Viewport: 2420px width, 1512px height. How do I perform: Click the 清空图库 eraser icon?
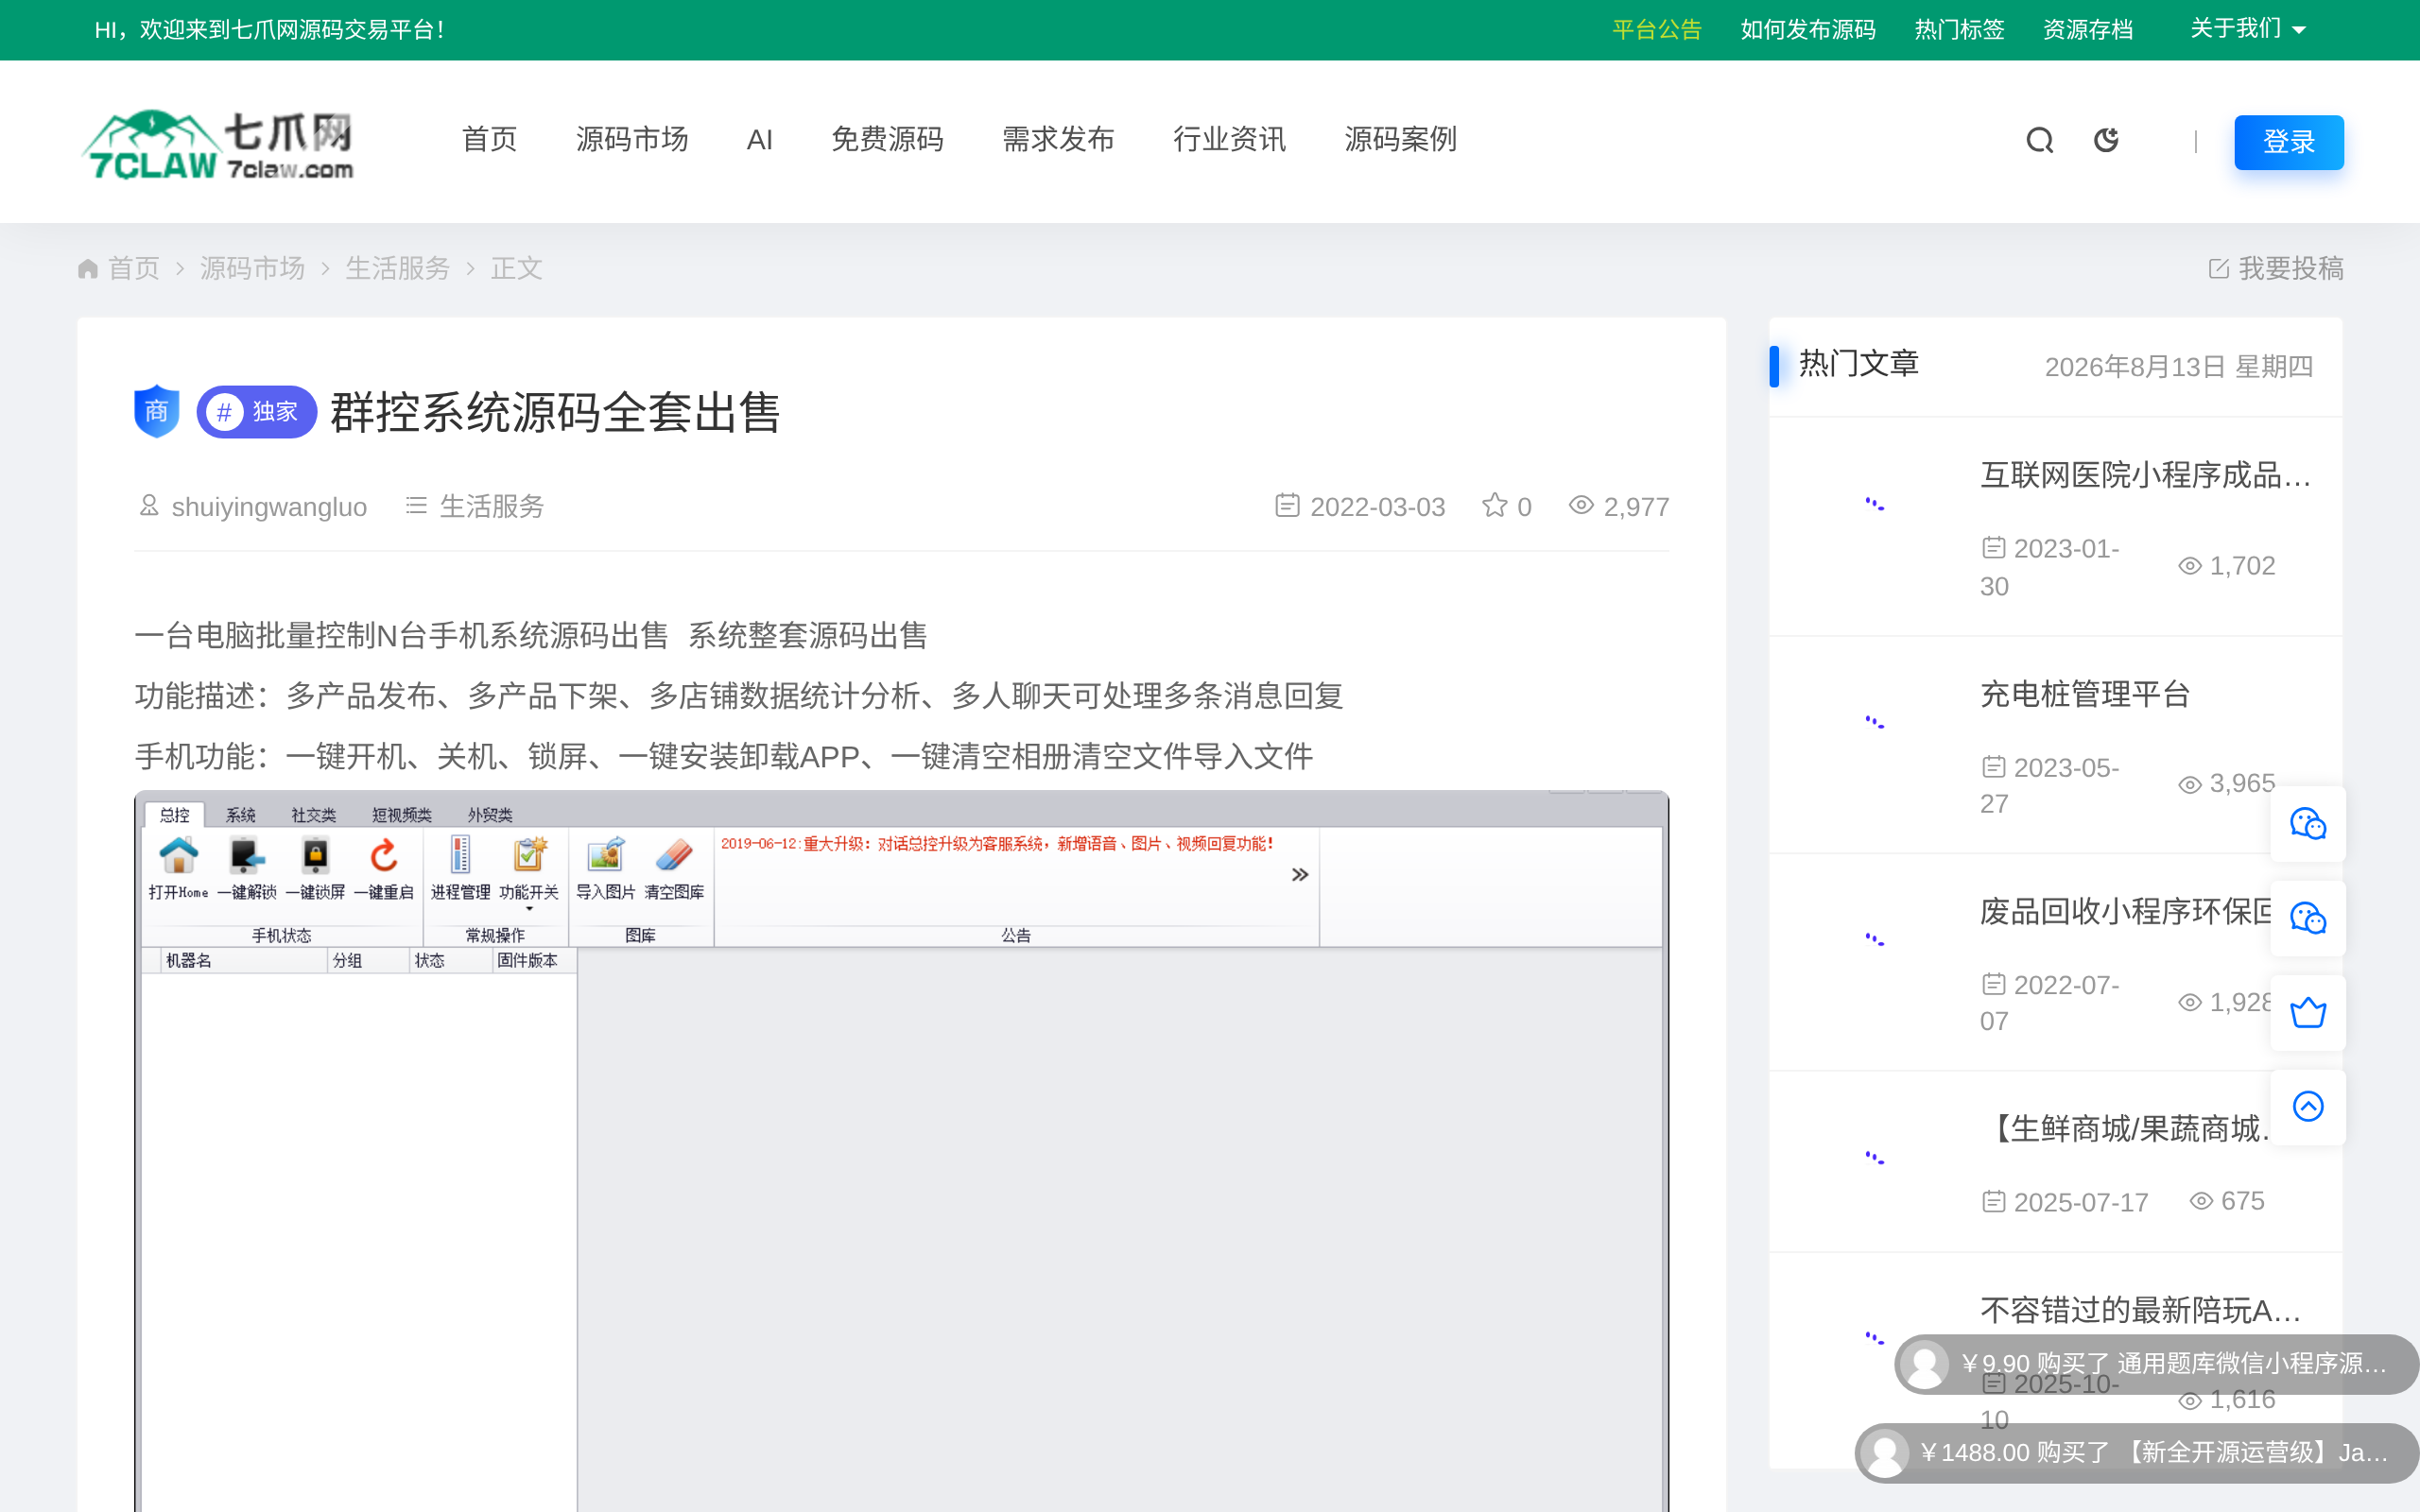point(674,867)
